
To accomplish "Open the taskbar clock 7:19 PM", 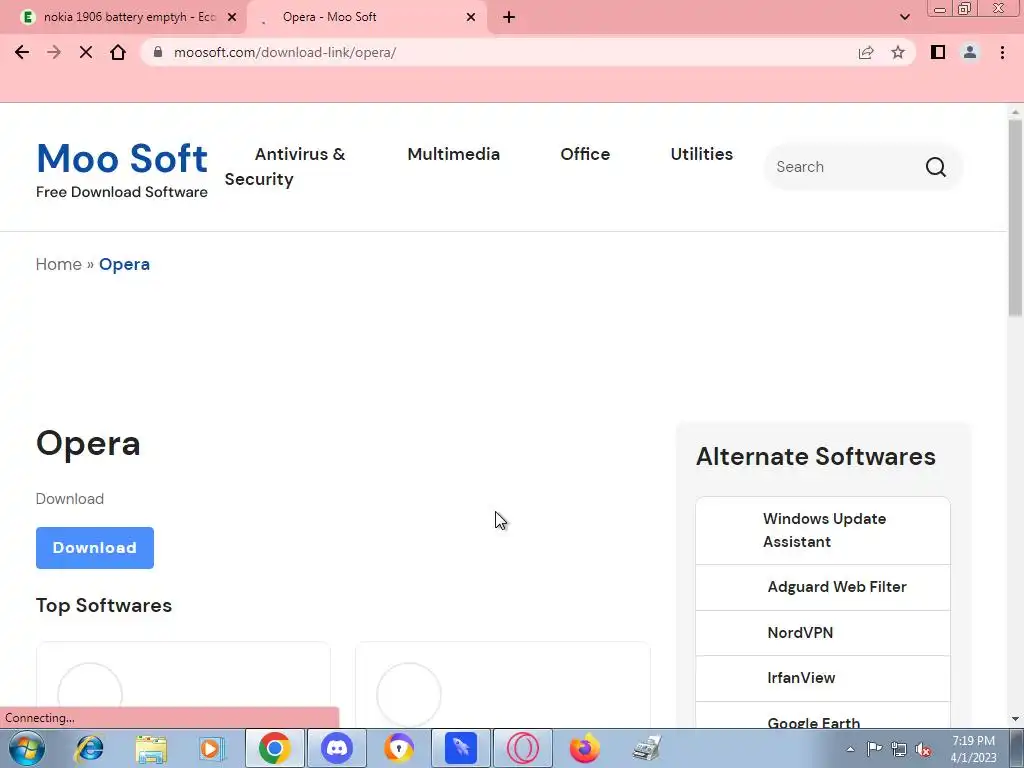I will click(x=973, y=749).
